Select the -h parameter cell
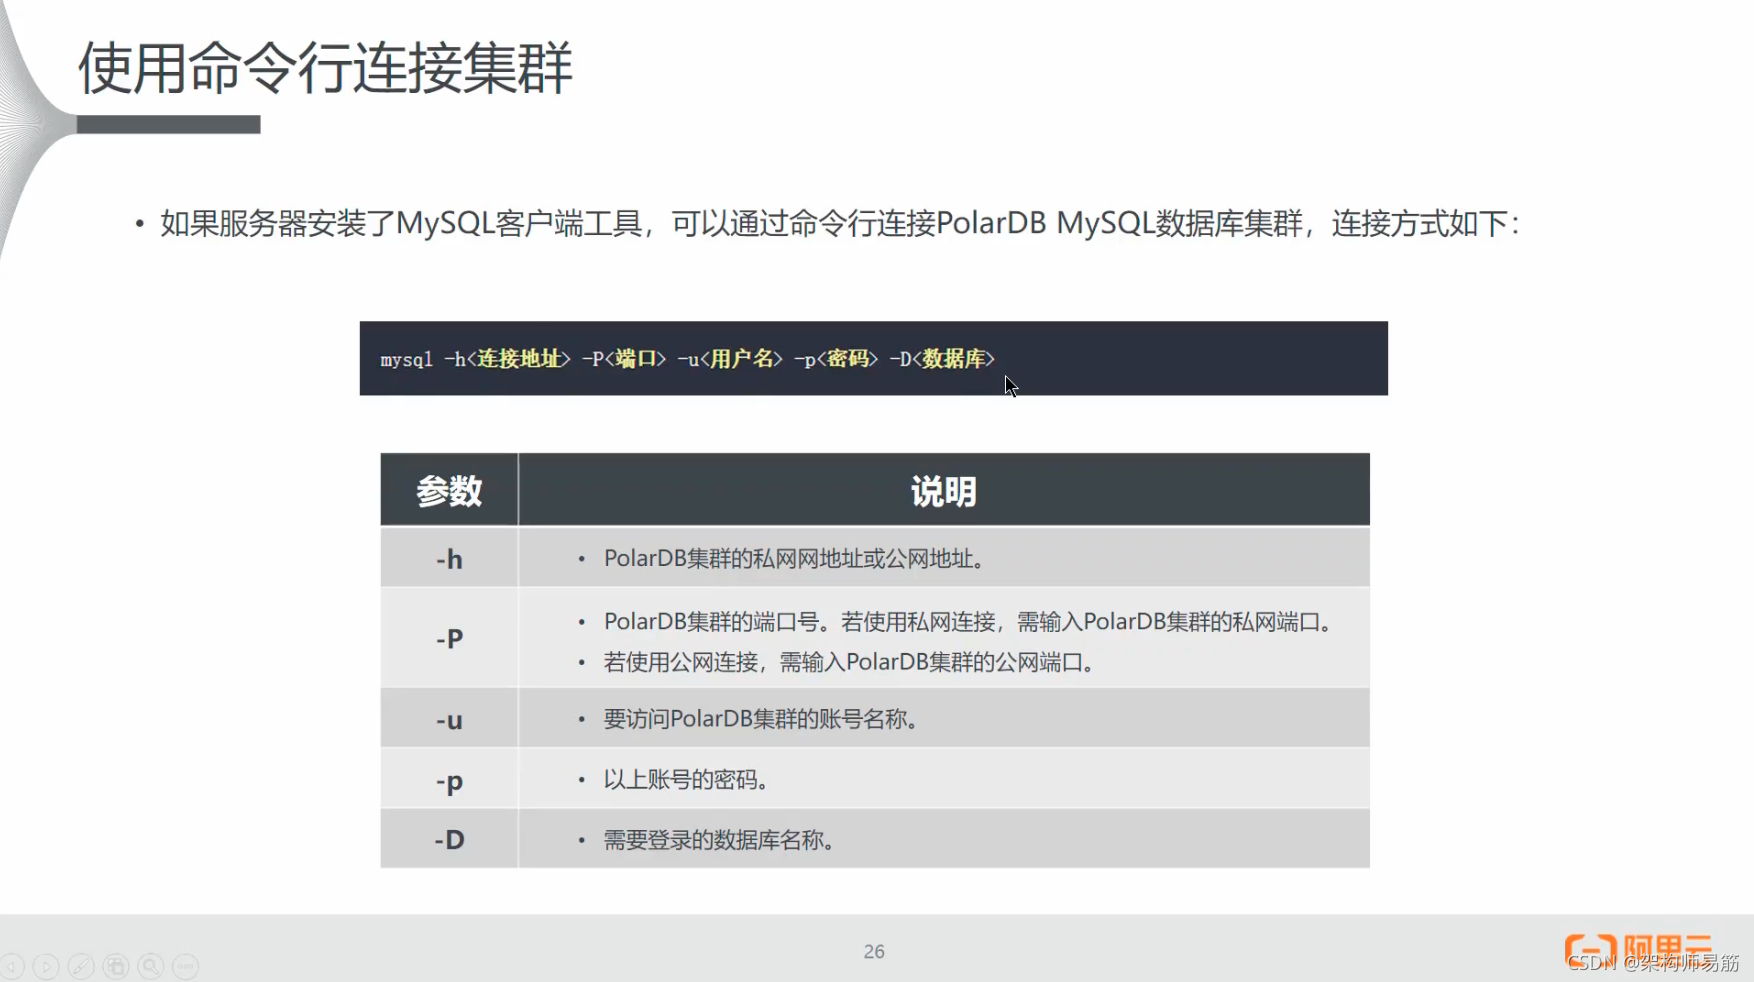The height and width of the screenshot is (982, 1754). click(449, 558)
